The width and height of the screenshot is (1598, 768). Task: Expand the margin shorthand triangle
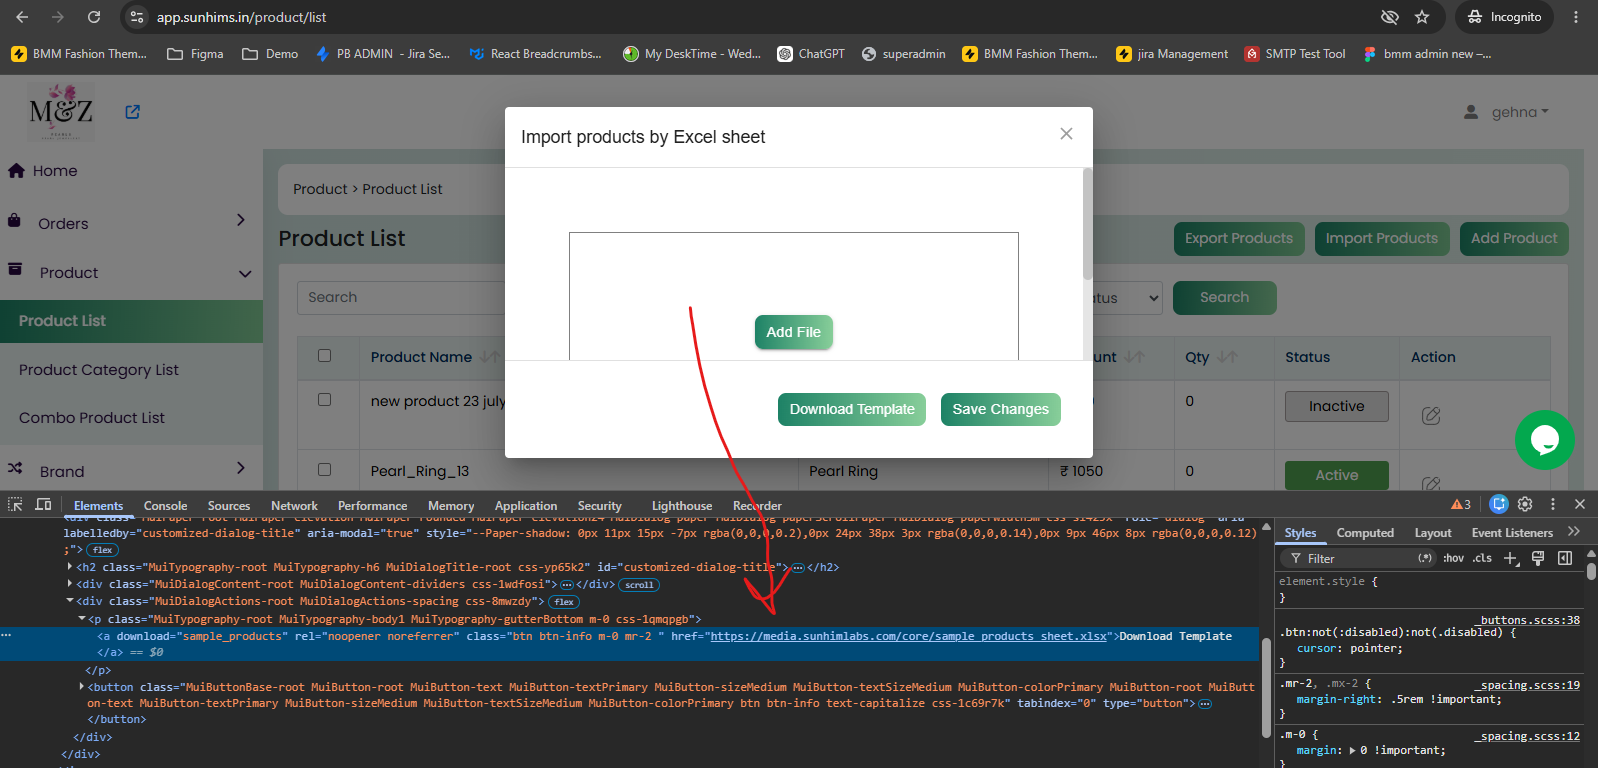coord(1352,750)
